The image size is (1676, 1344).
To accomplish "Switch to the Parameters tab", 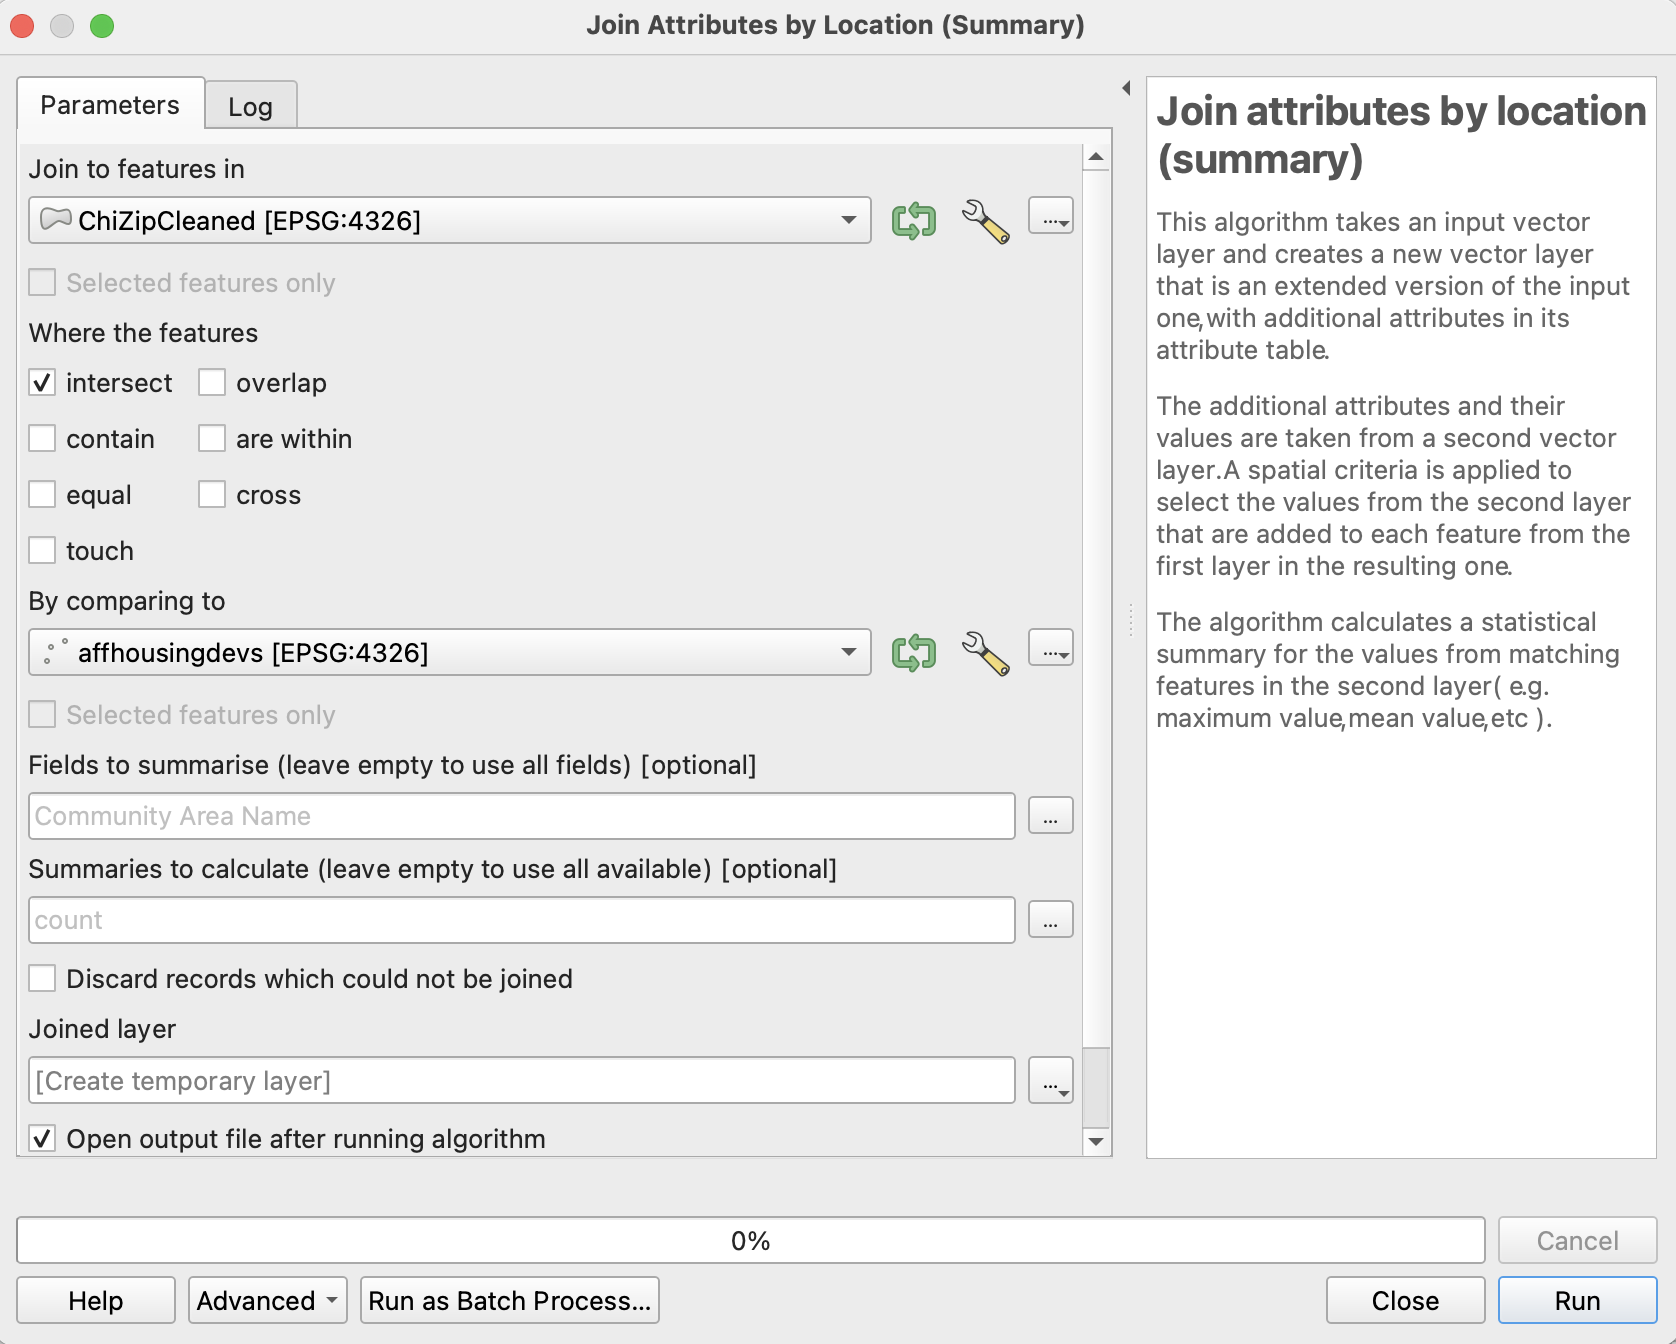I will (110, 104).
